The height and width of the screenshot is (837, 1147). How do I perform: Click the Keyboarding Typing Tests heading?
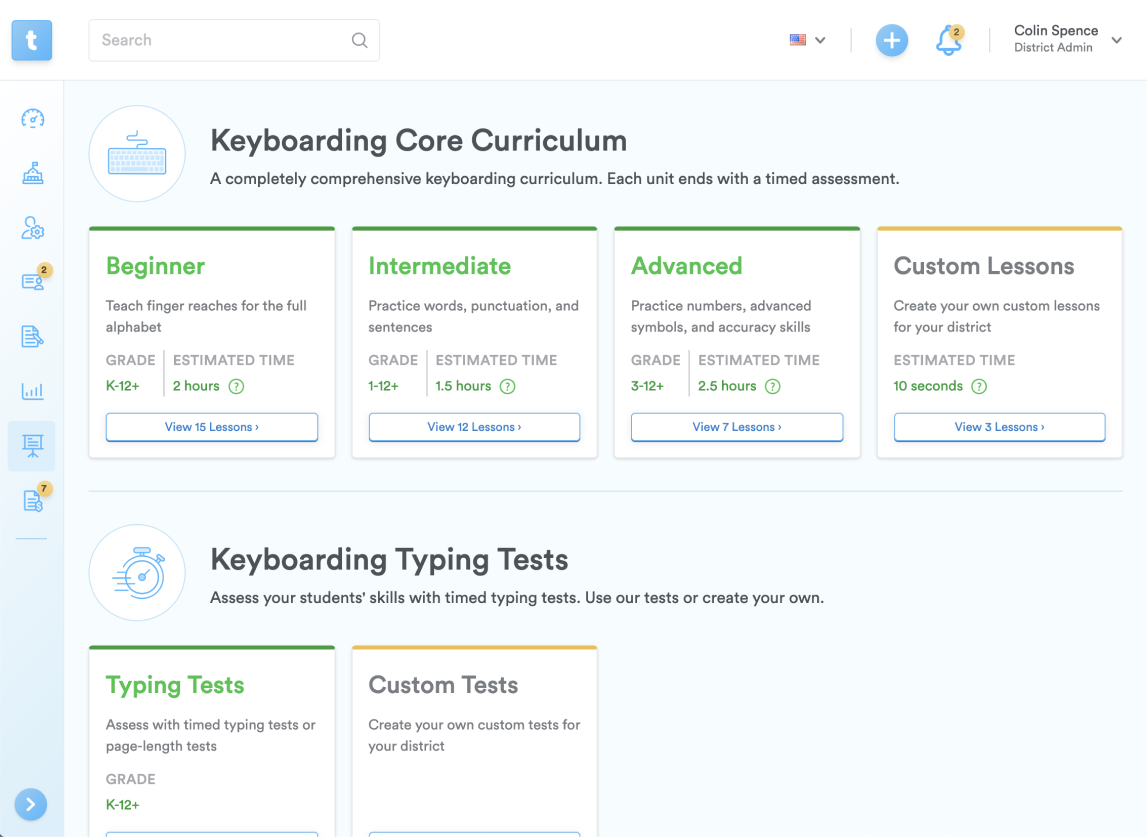pos(389,560)
